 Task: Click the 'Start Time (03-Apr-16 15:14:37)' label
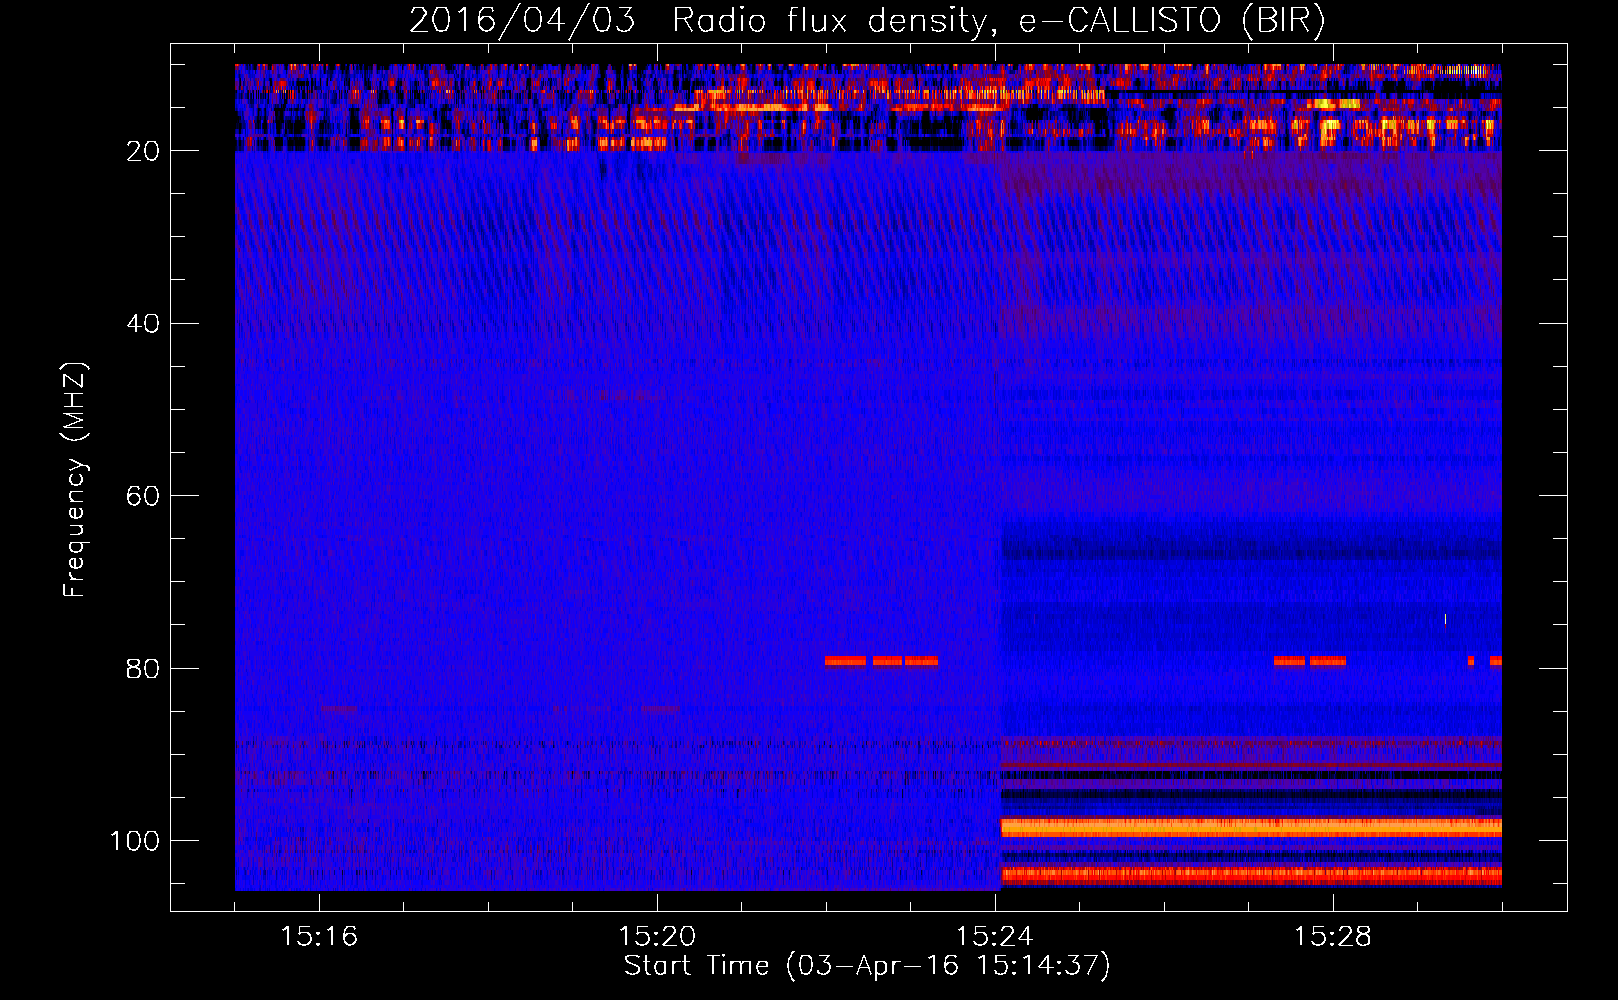(867, 966)
